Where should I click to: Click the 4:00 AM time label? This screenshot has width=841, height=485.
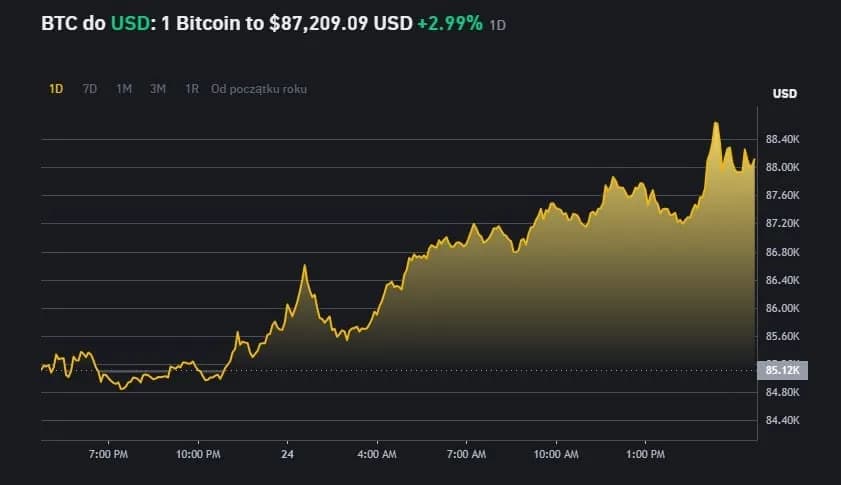coord(377,455)
